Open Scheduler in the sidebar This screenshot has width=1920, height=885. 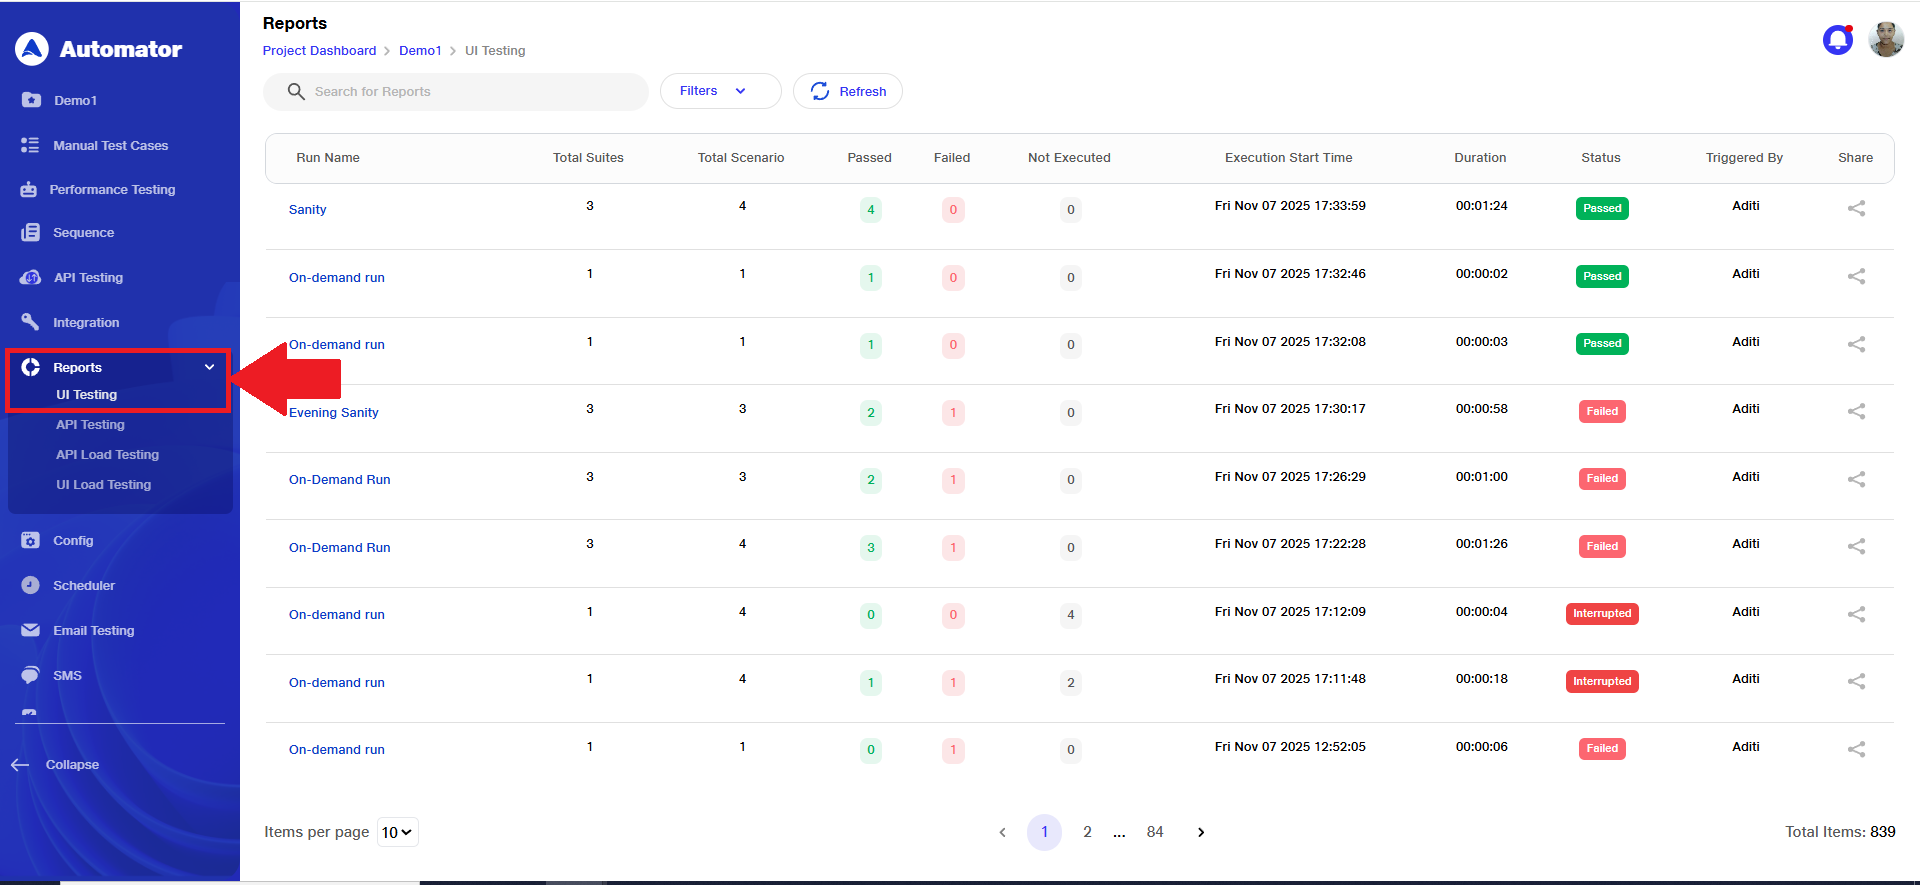[x=83, y=586]
